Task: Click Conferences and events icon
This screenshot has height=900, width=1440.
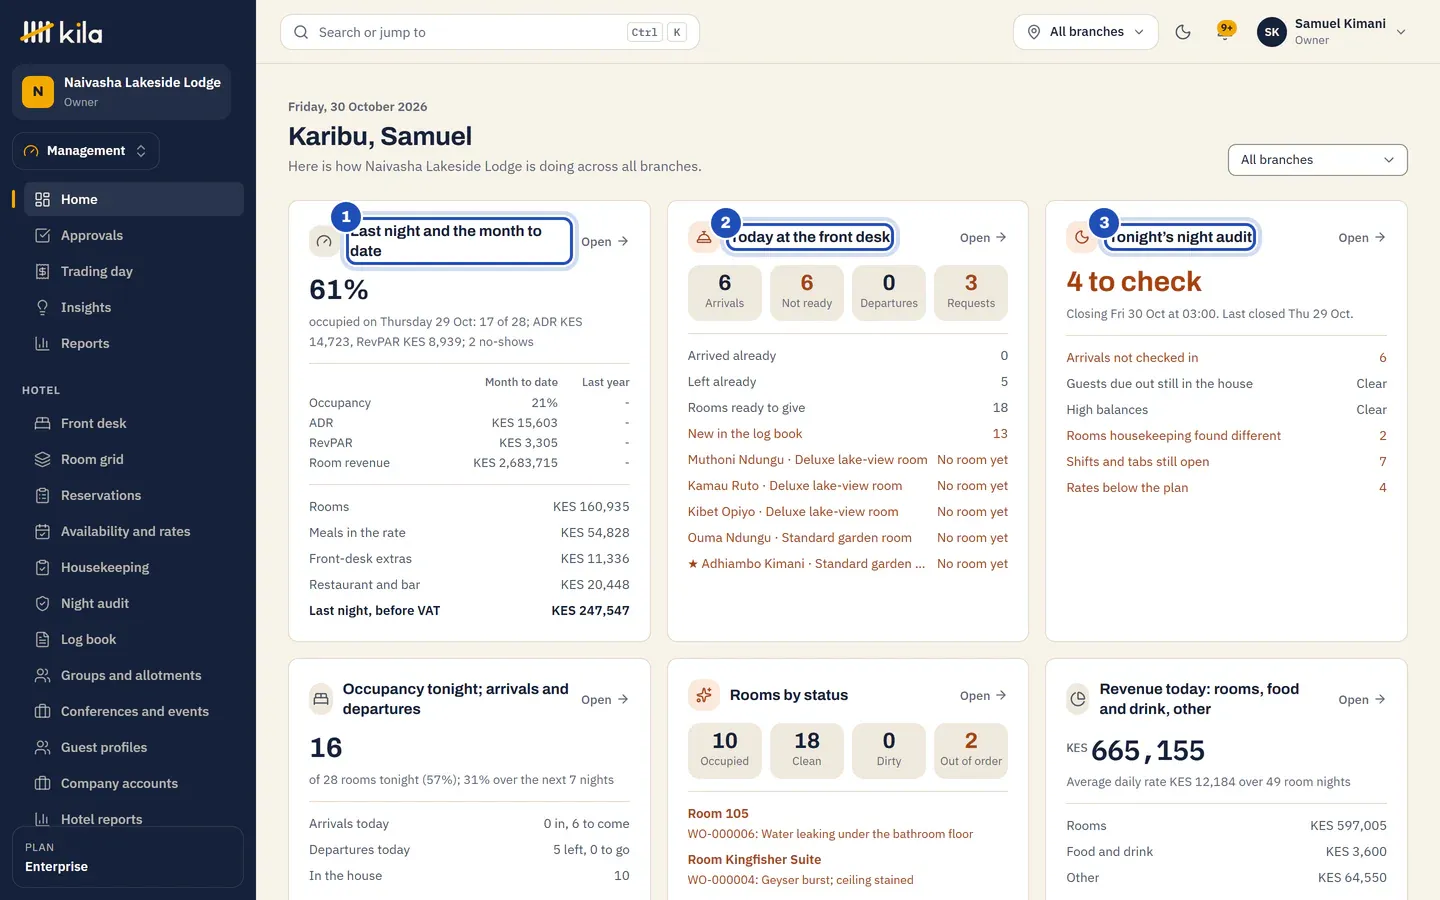Action: point(42,712)
